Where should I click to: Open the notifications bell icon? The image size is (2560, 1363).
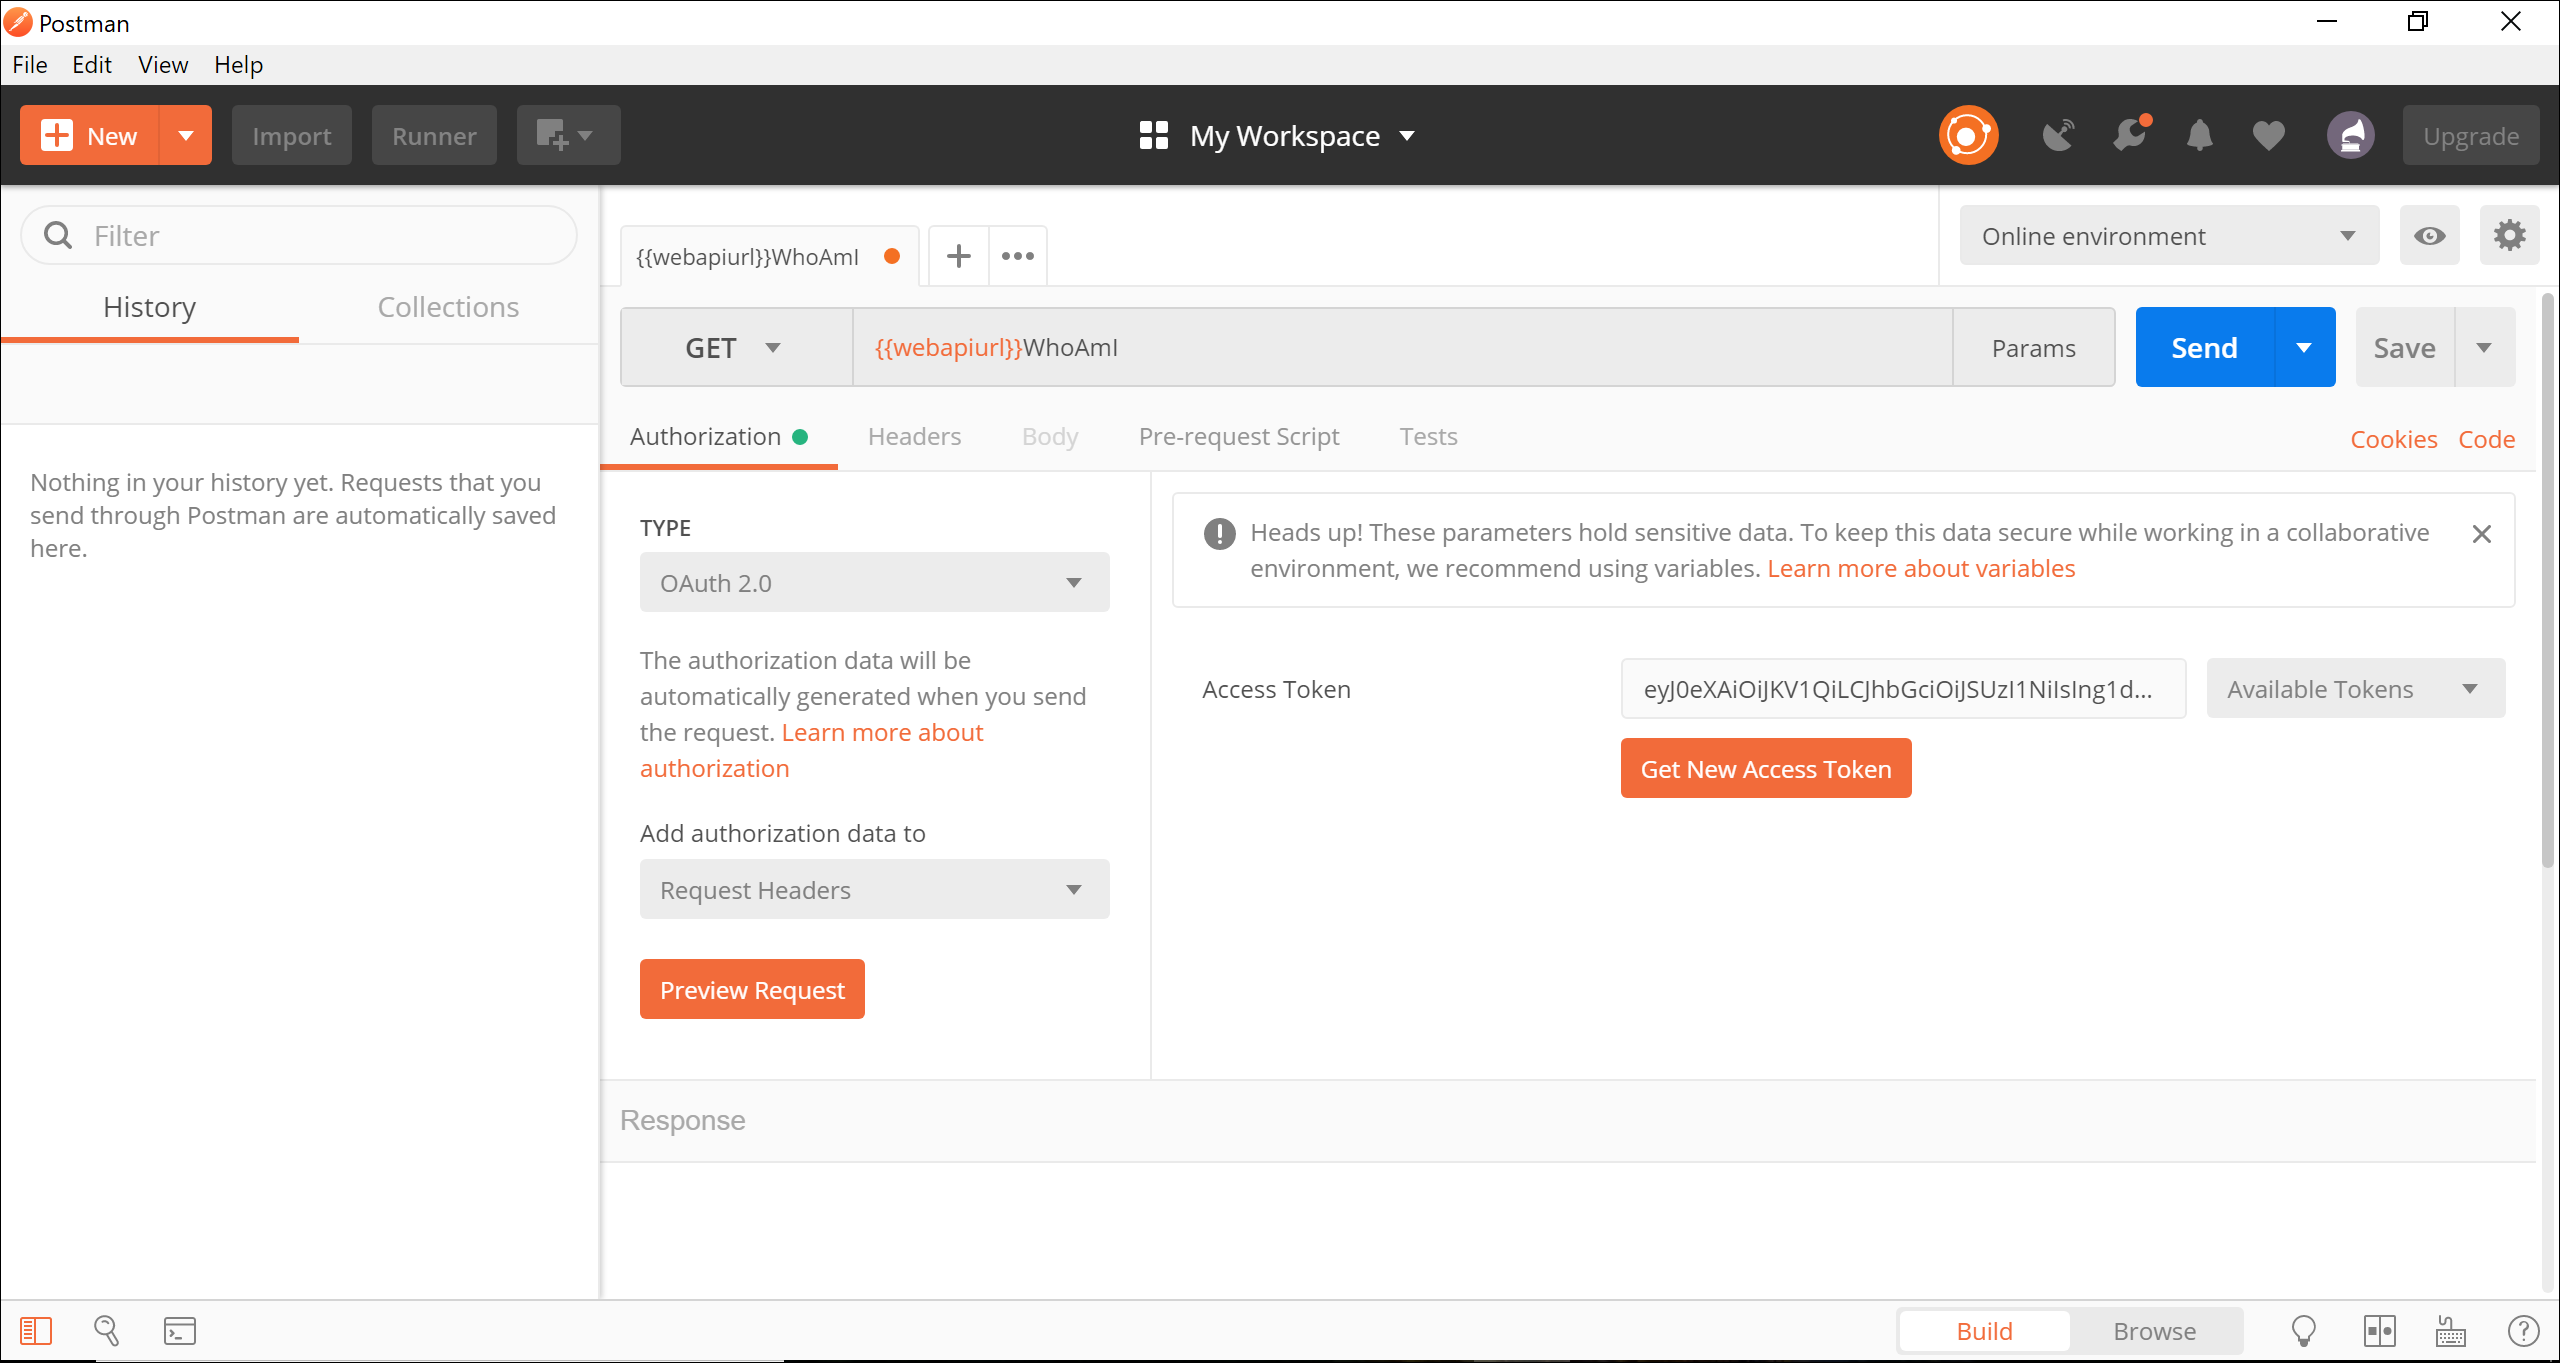2199,135
